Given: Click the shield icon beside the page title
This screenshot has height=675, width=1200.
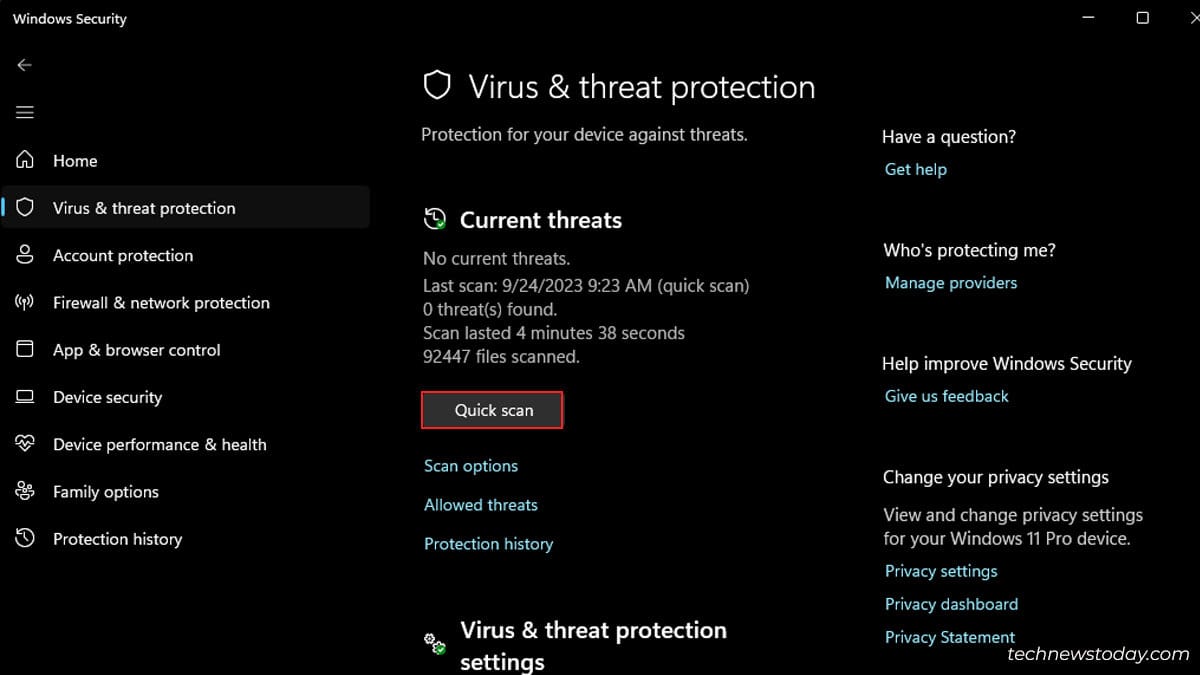Looking at the screenshot, I should click(437, 86).
